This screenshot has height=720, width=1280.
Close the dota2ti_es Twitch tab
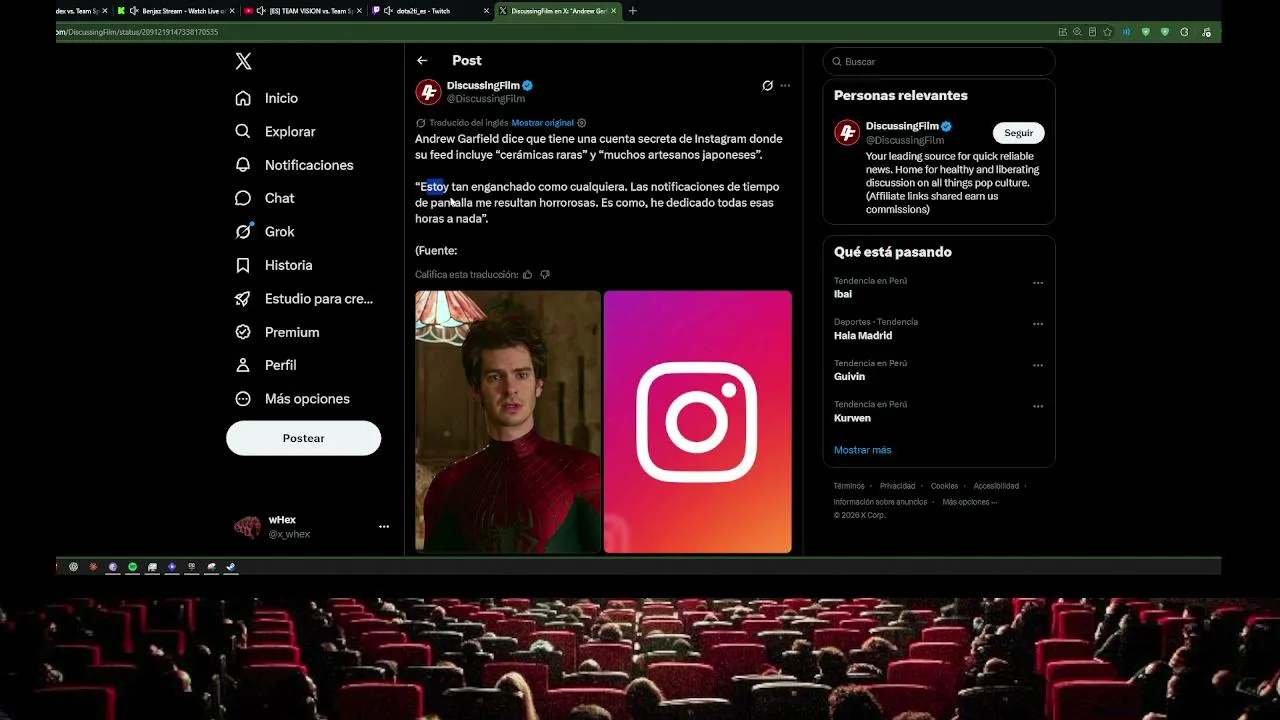point(487,11)
